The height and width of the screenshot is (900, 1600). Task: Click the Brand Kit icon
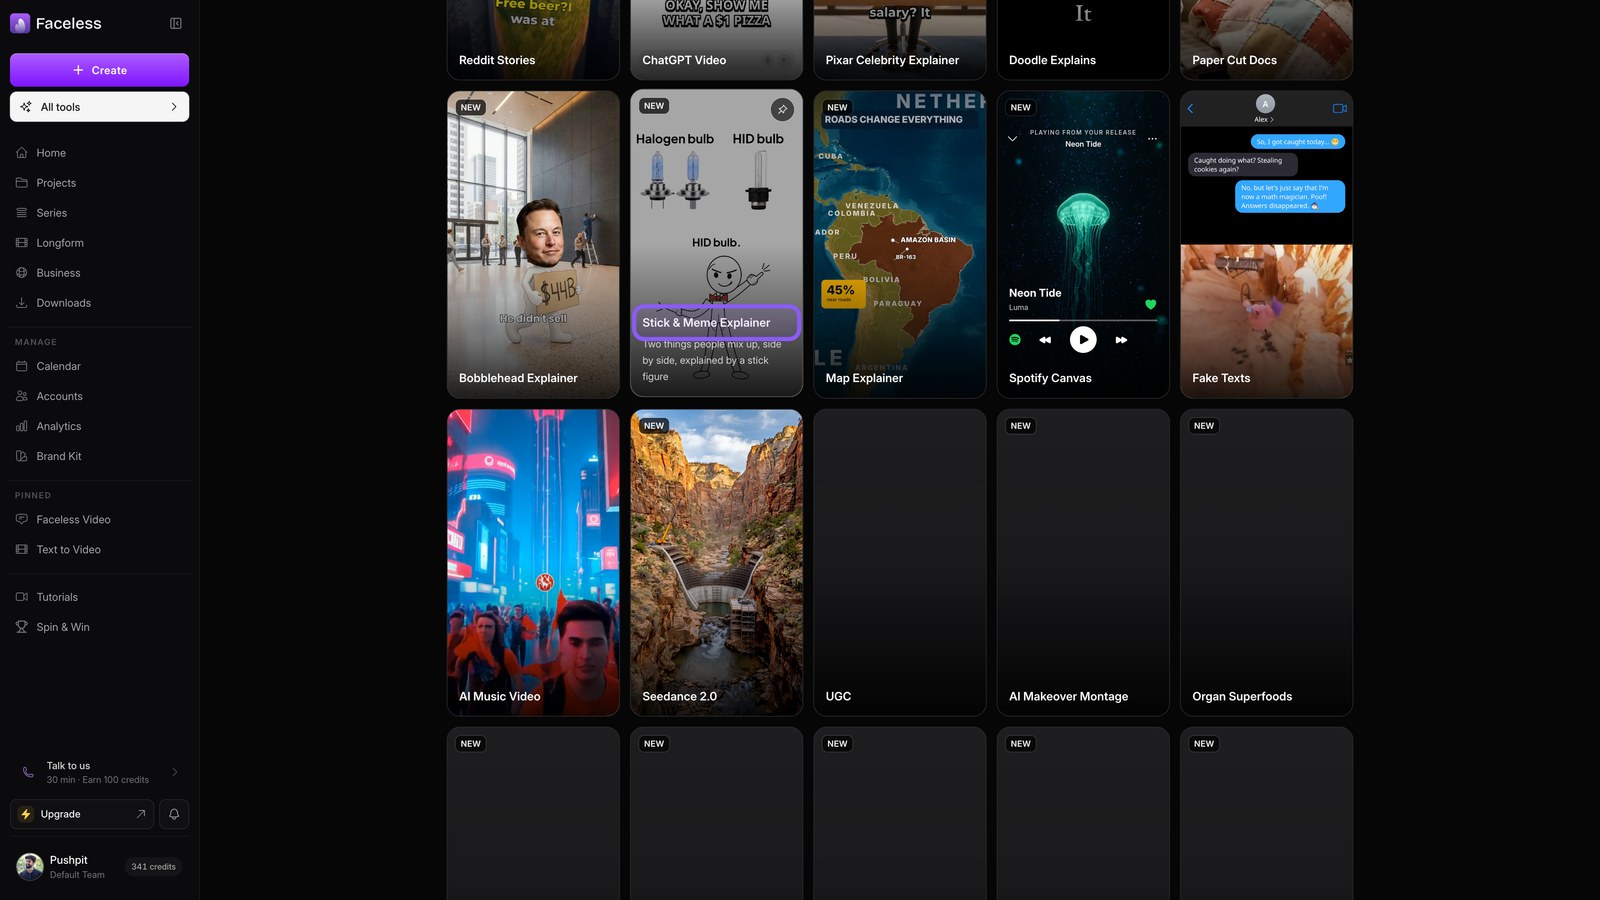(22, 456)
